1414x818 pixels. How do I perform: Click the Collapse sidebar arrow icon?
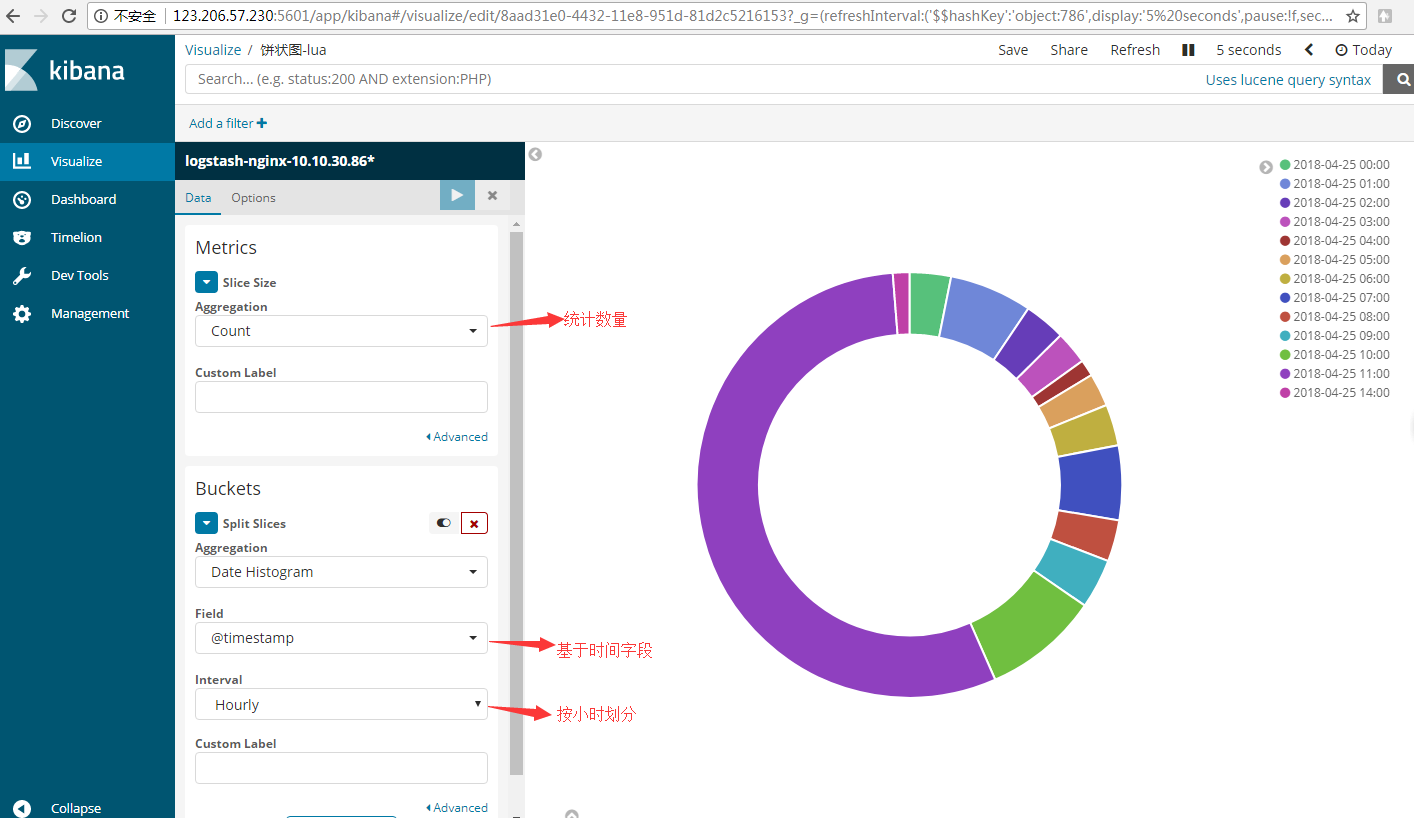22,808
